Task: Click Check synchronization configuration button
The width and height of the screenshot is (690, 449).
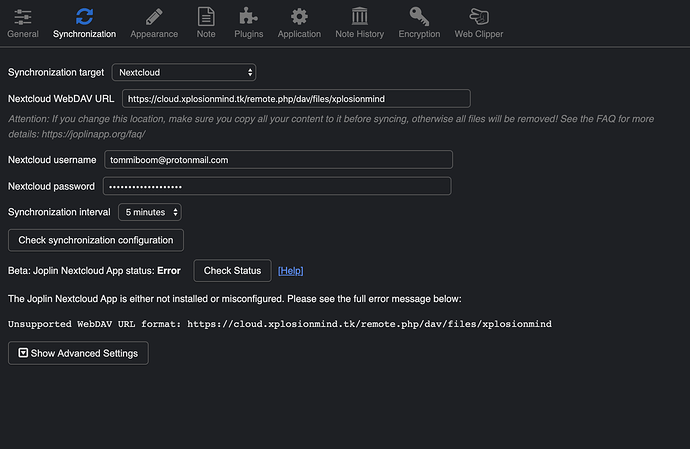Action: 96,240
